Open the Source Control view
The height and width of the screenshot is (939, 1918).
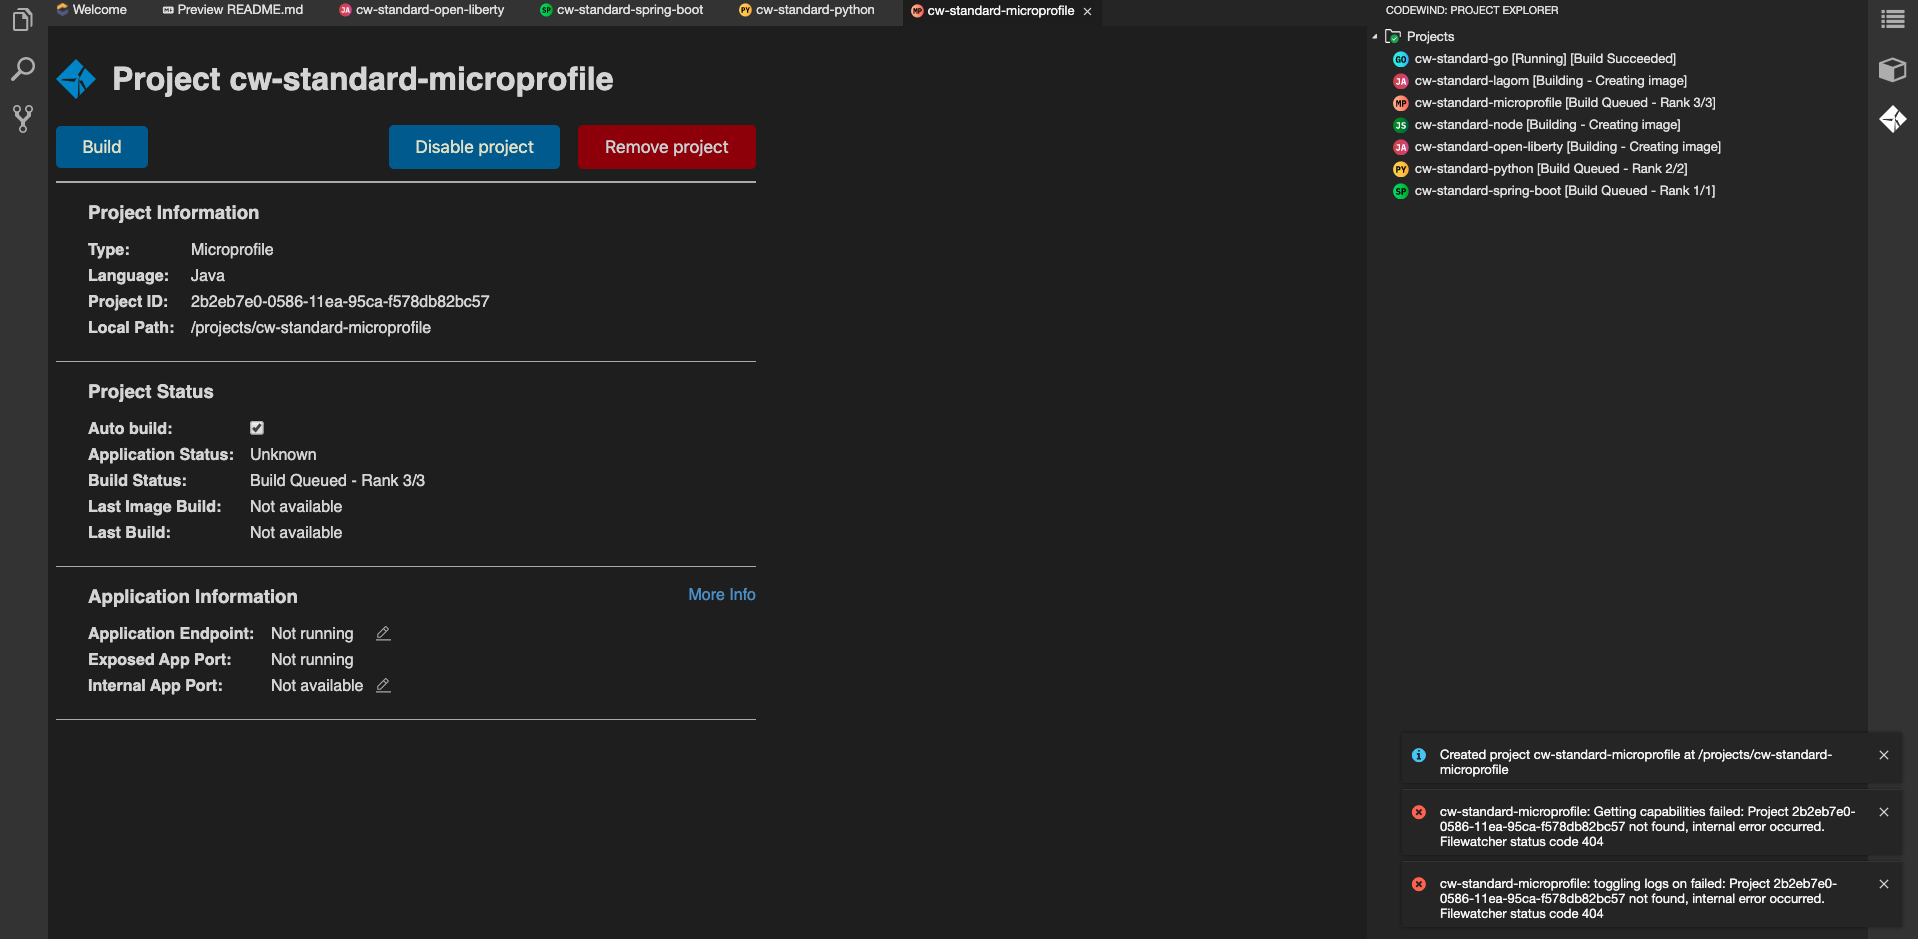tap(22, 118)
